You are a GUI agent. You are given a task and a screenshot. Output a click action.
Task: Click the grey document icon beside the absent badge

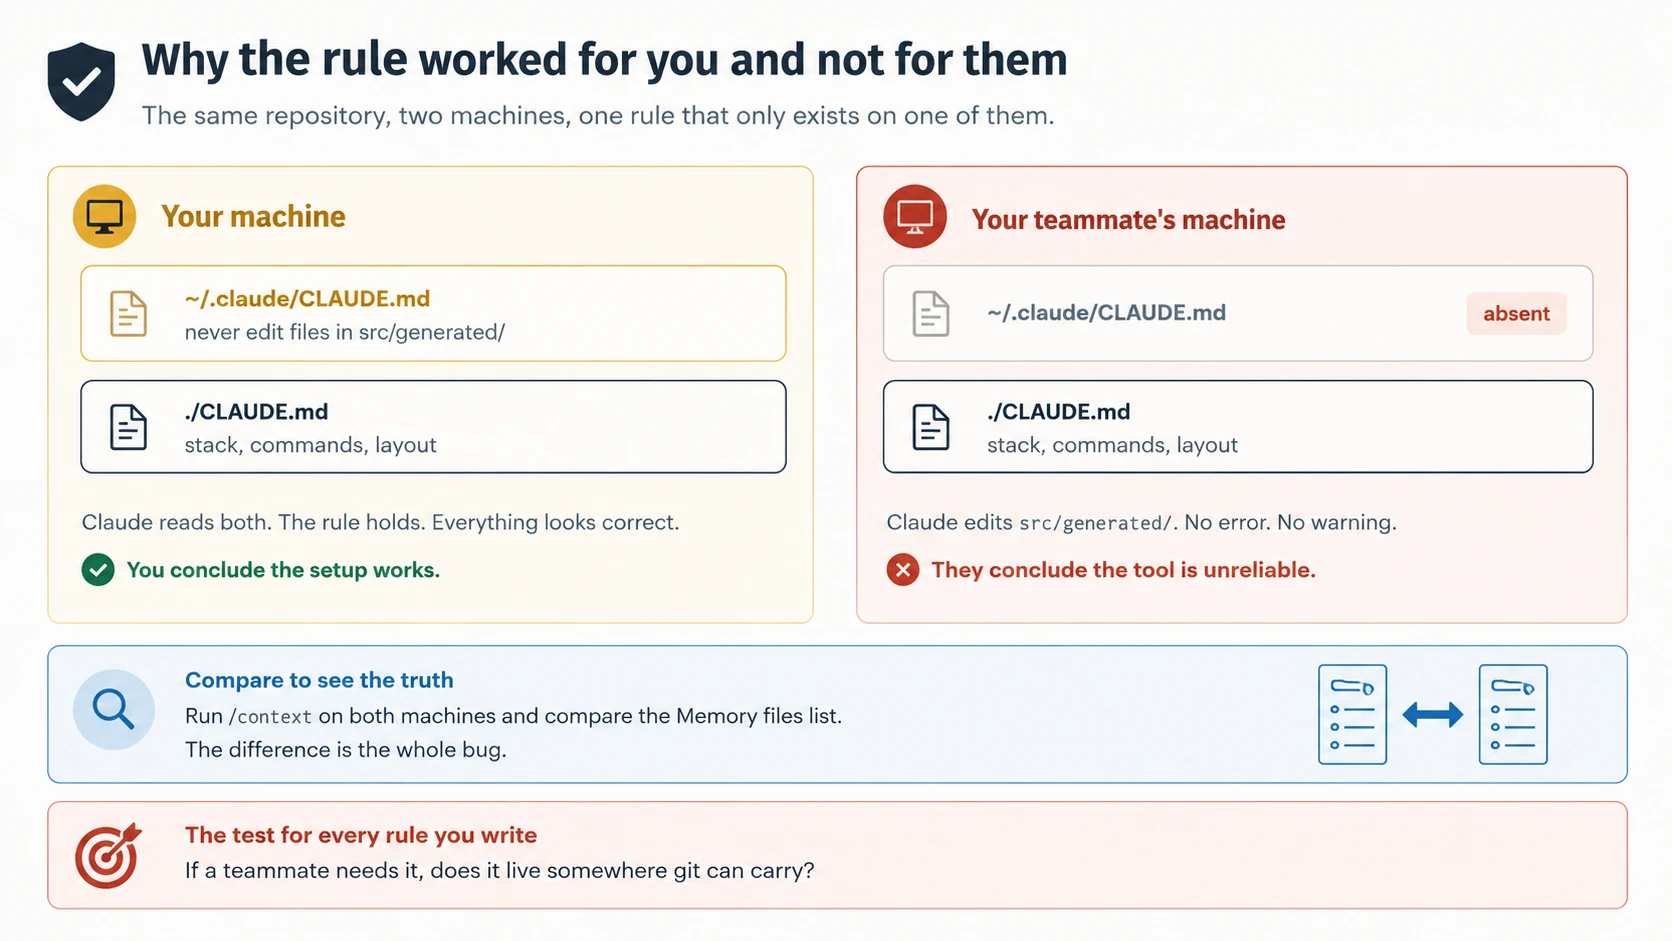[931, 314]
